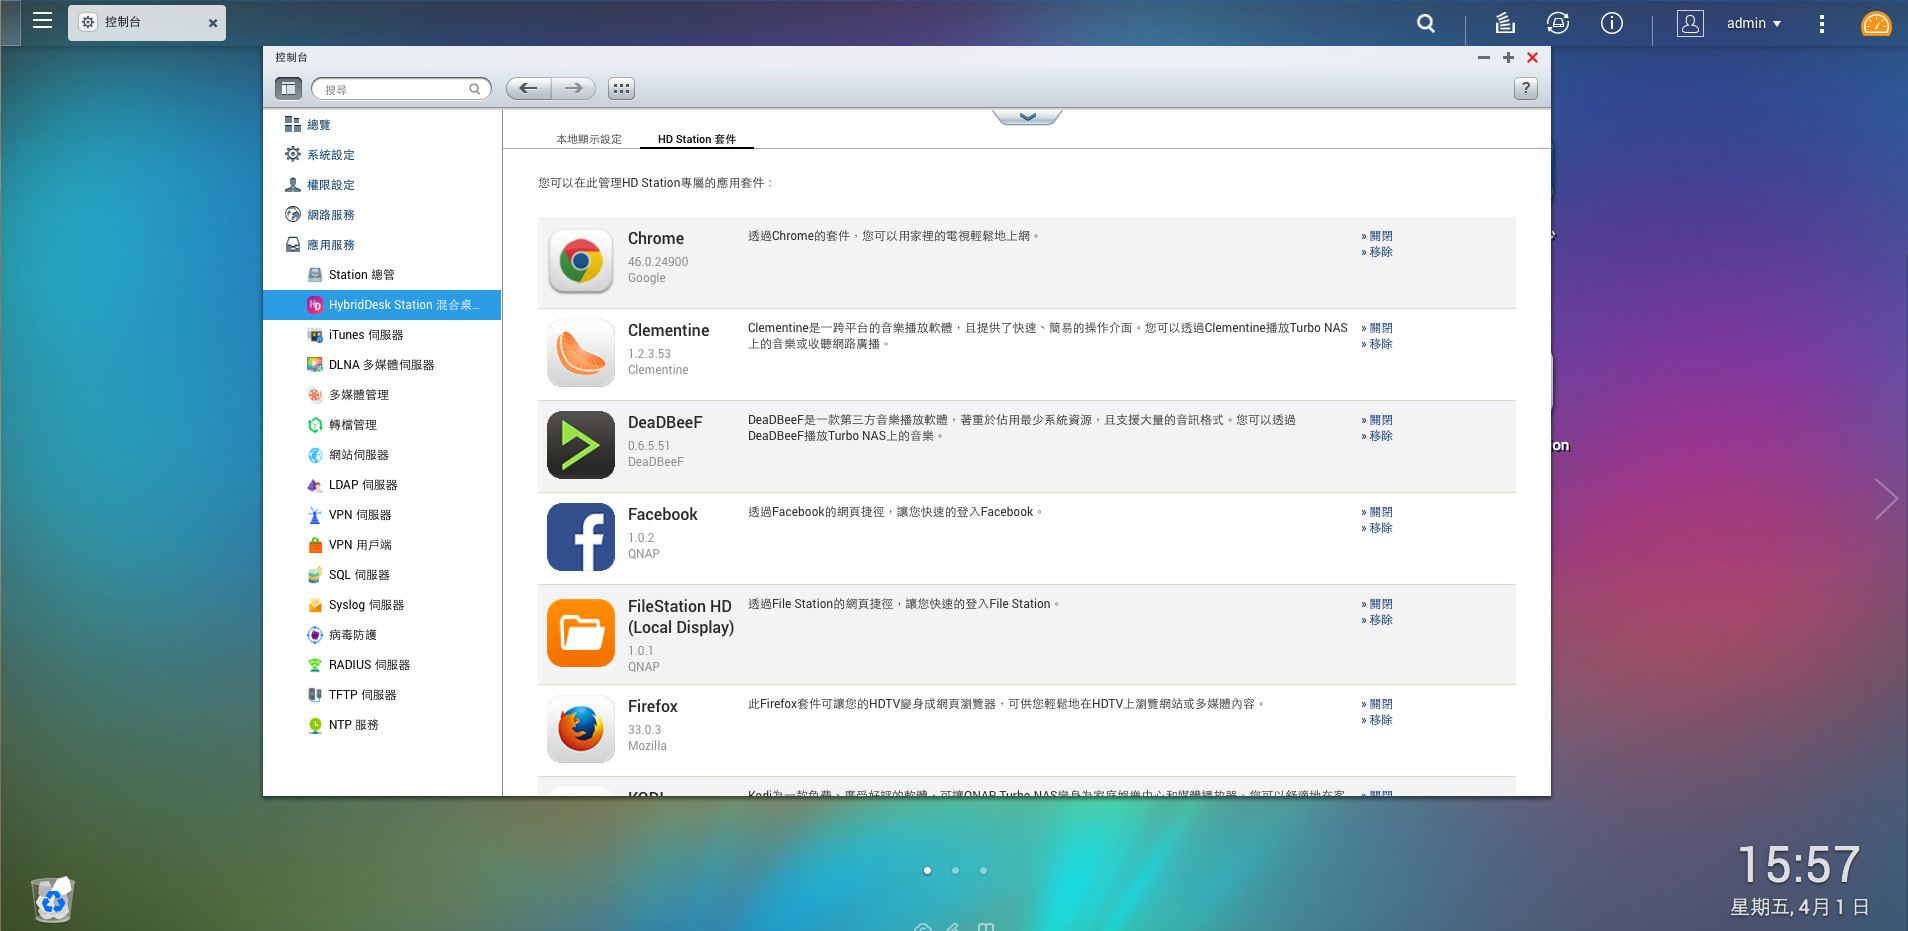Viewport: 1908px width, 931px height.
Task: Open the help question mark button
Action: (1526, 88)
